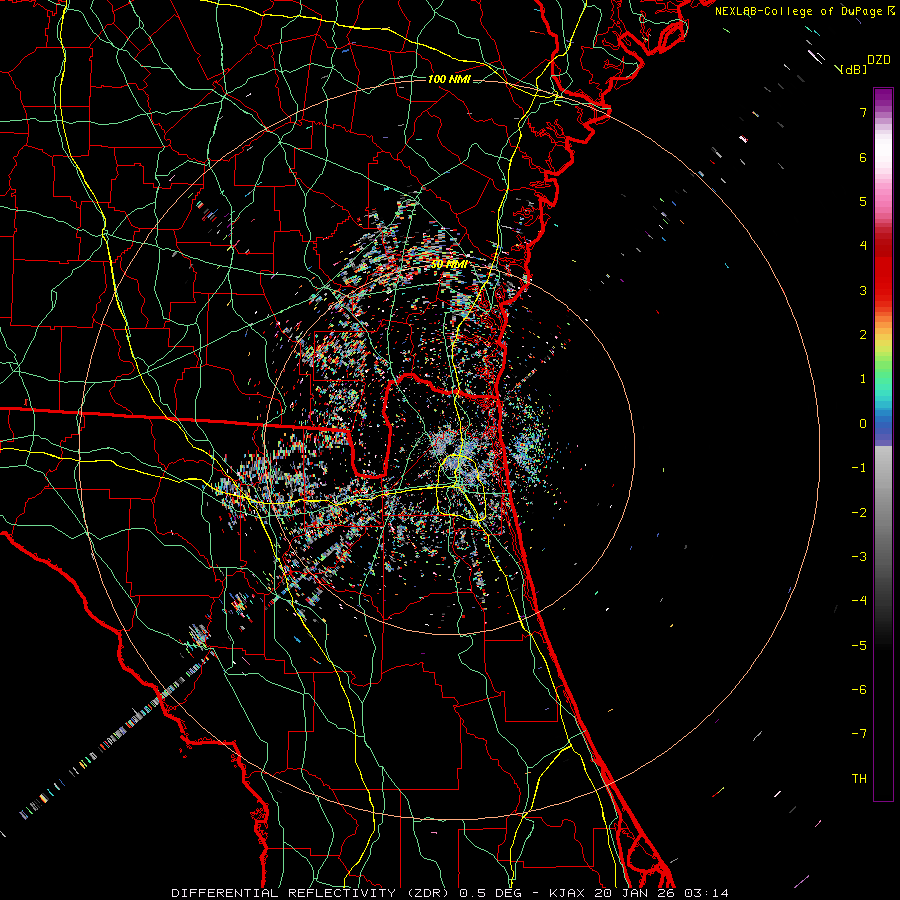Click the -1 value on color scale

[859, 468]
